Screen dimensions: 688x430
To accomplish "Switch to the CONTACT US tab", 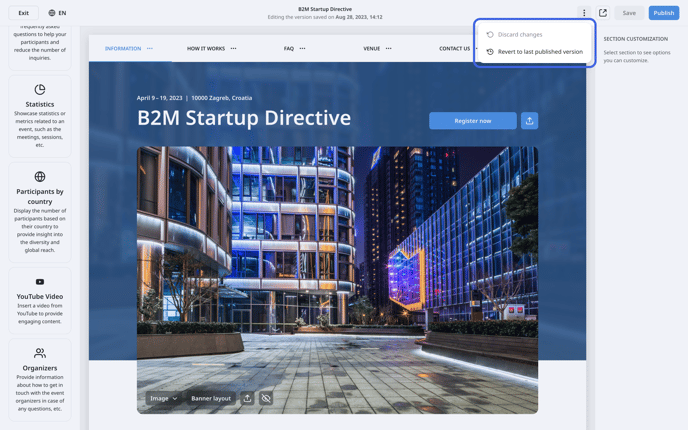I will [x=454, y=48].
